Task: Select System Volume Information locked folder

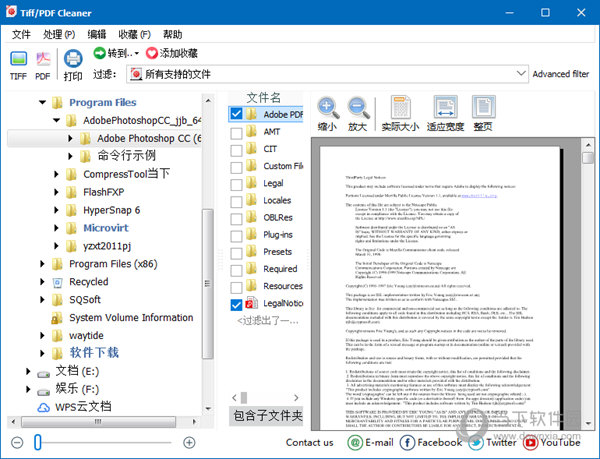Action: coord(122,317)
